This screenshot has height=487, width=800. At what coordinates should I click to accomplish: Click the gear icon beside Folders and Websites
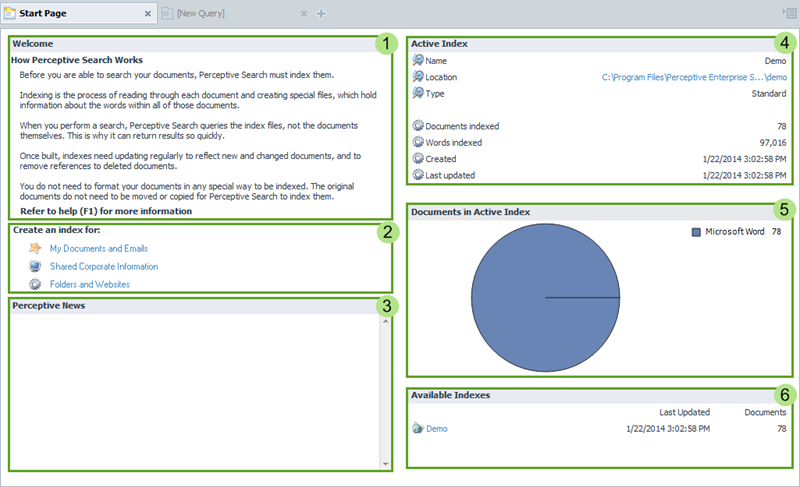(x=35, y=284)
